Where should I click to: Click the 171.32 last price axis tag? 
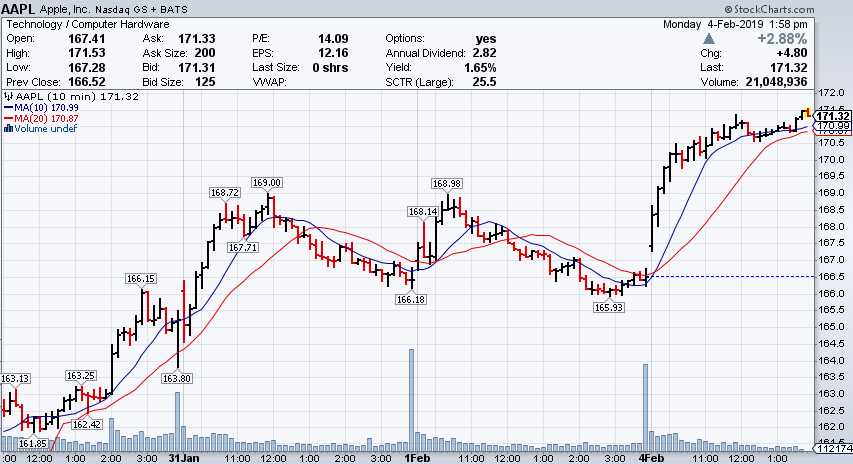[x=832, y=117]
